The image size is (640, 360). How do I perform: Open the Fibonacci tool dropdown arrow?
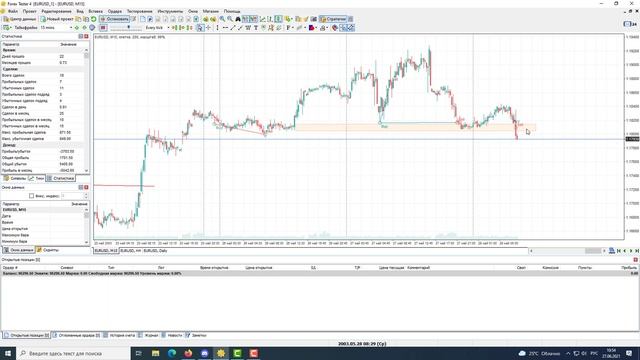pos(292,28)
